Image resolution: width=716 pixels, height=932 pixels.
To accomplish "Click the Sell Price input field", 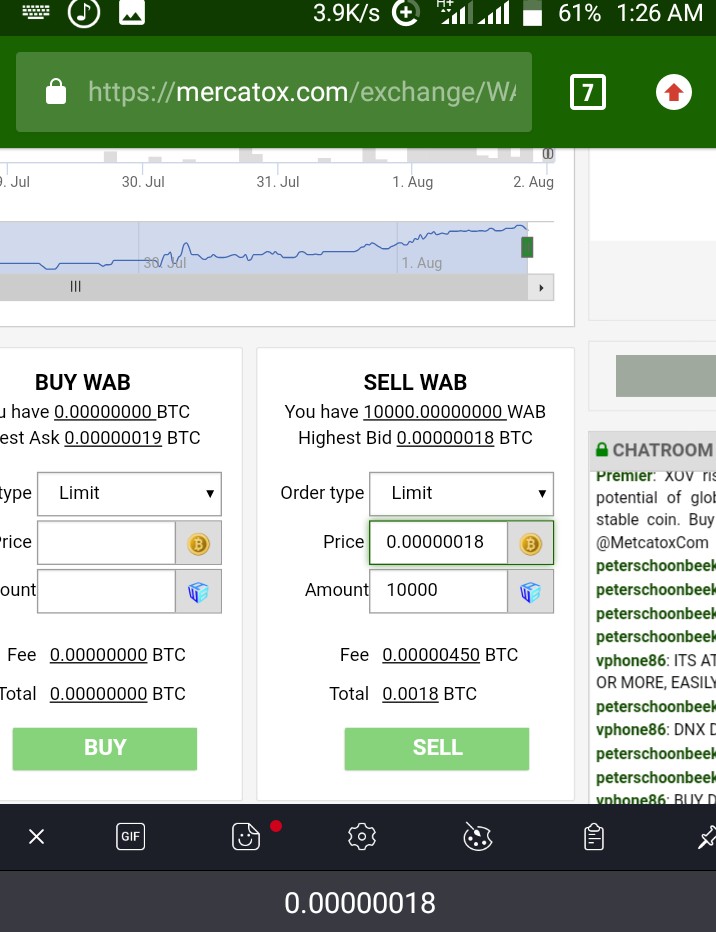I will (439, 543).
